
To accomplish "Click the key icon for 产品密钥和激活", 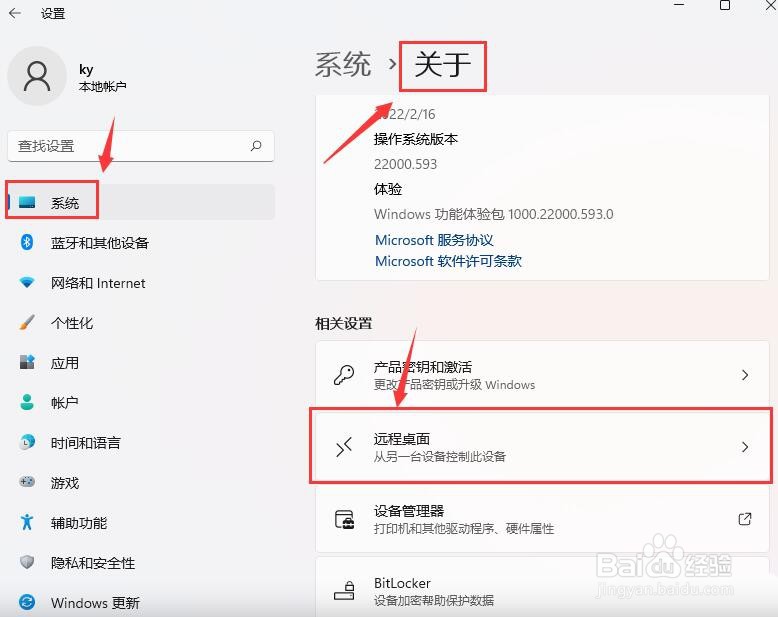I will [x=344, y=375].
